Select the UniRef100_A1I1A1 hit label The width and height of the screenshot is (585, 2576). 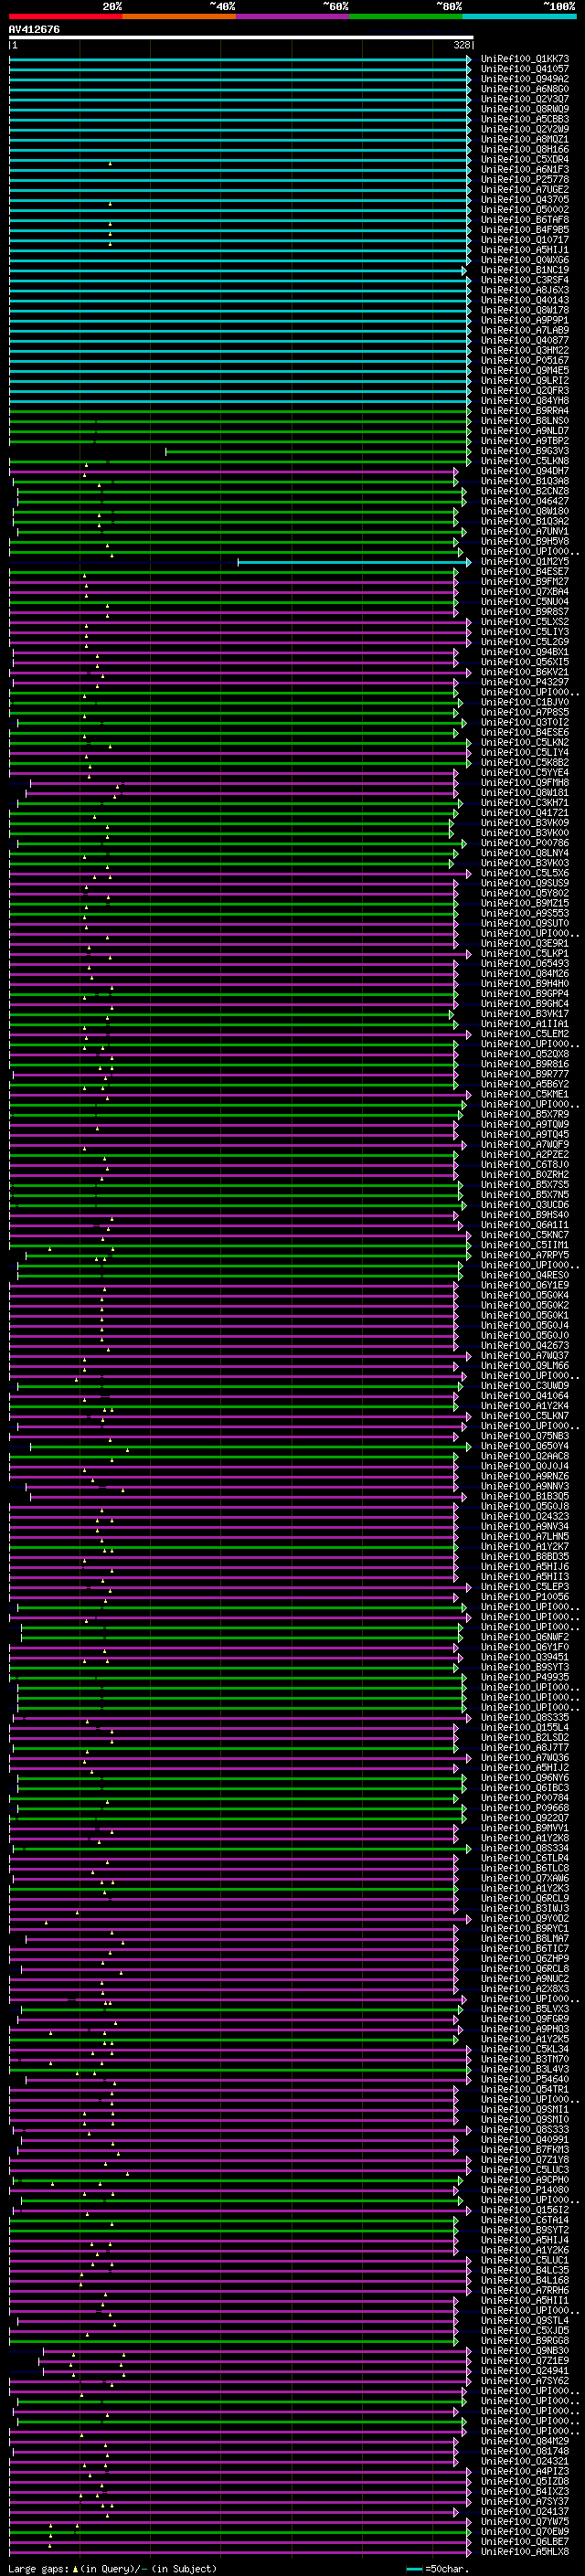coord(525,1024)
